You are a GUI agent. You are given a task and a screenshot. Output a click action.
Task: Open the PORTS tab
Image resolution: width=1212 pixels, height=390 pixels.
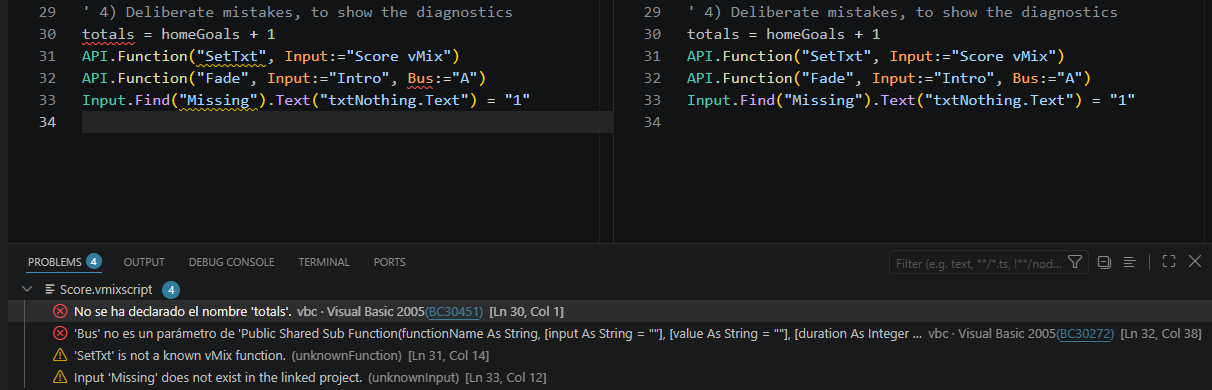pos(389,262)
